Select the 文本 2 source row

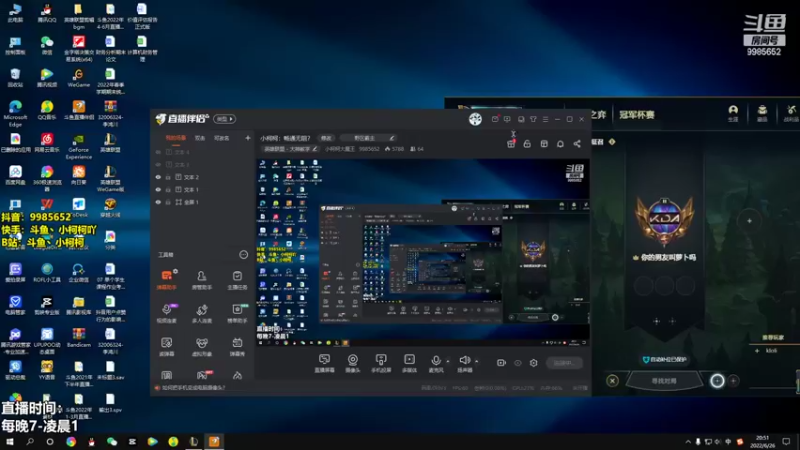[x=202, y=177]
